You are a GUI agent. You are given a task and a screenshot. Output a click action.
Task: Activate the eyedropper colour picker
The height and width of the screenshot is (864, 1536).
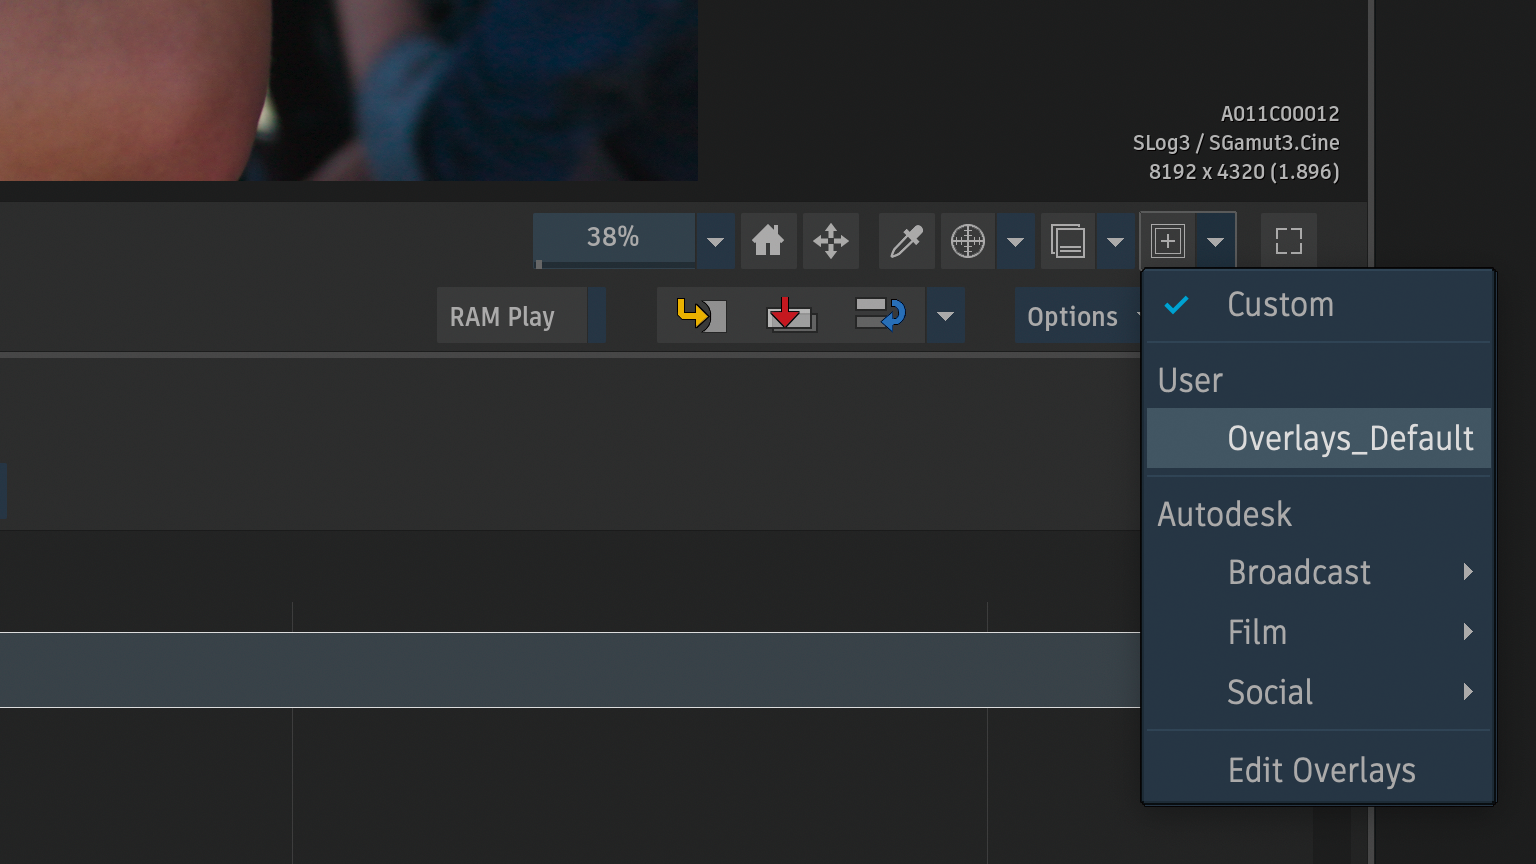[x=906, y=241]
